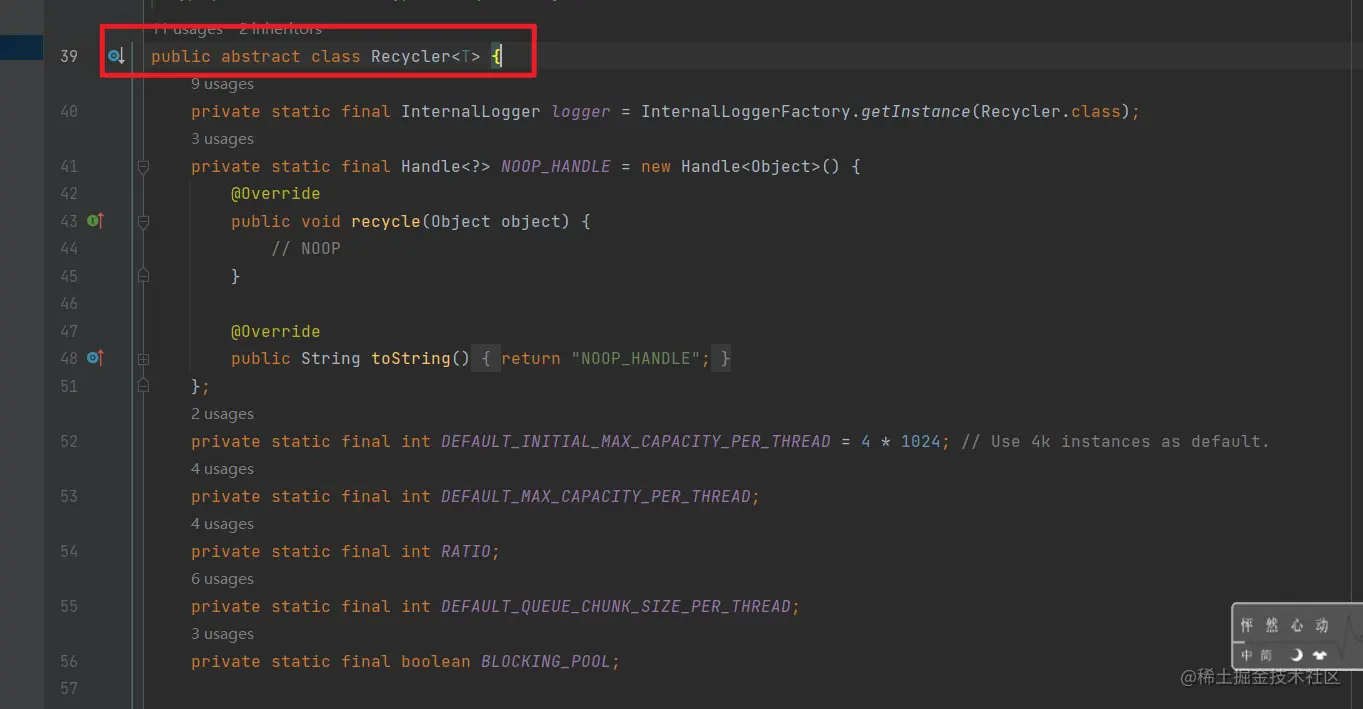Screen dimensions: 1363x709
Task: Open the '6 usages' hint above DEFAULT_QUEUE_CHUNK_SIZE_PER_THREAD
Action: [x=222, y=579]
